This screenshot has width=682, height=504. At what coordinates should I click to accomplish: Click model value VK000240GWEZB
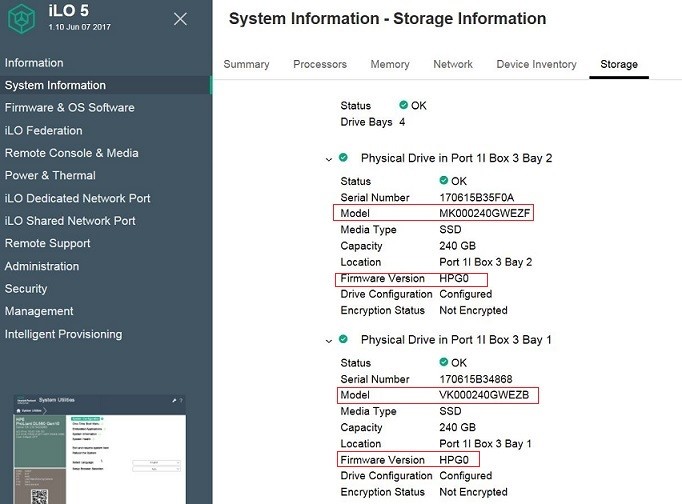[x=484, y=395]
